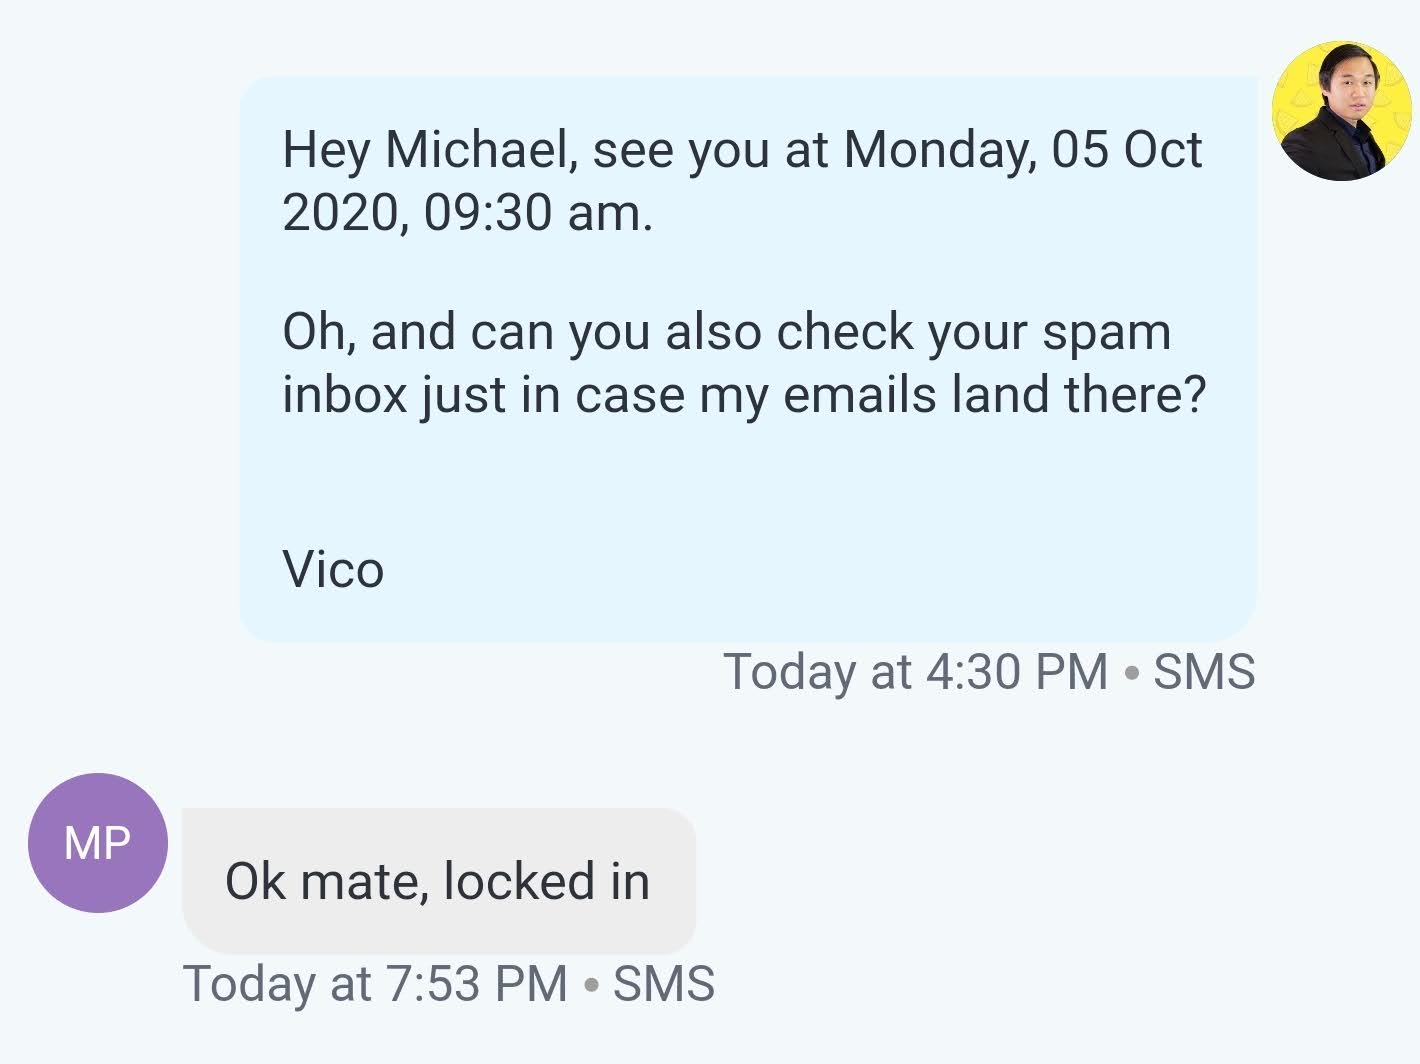Click the SMS label under Michael's reply
This screenshot has height=1064, width=1420.
(x=663, y=983)
